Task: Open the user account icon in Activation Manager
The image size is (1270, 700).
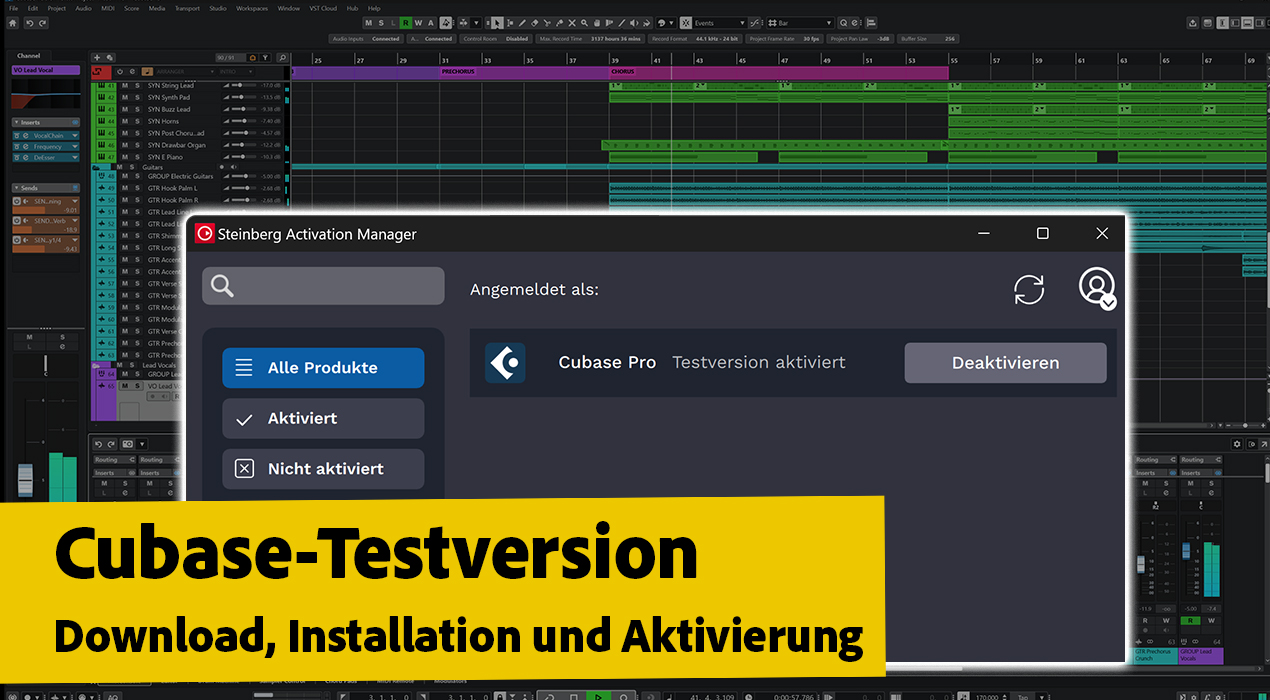Action: (x=1097, y=288)
